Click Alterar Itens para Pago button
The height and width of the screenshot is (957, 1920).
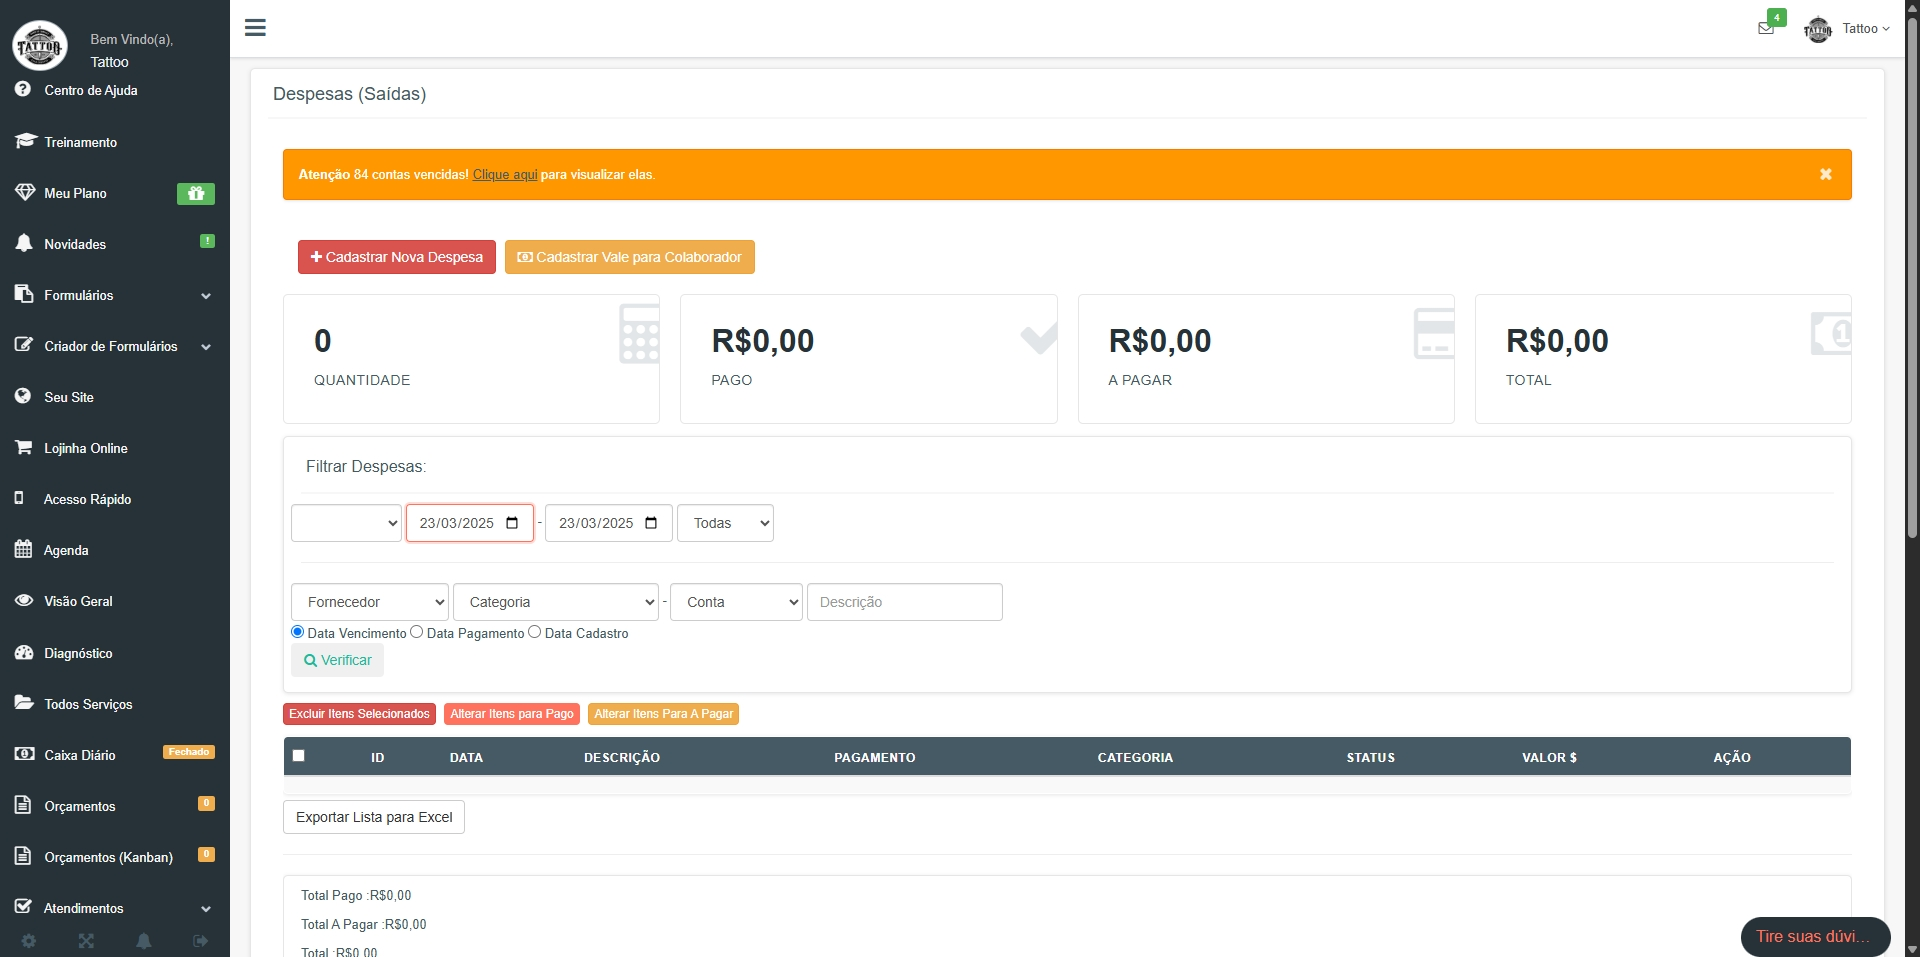click(512, 714)
